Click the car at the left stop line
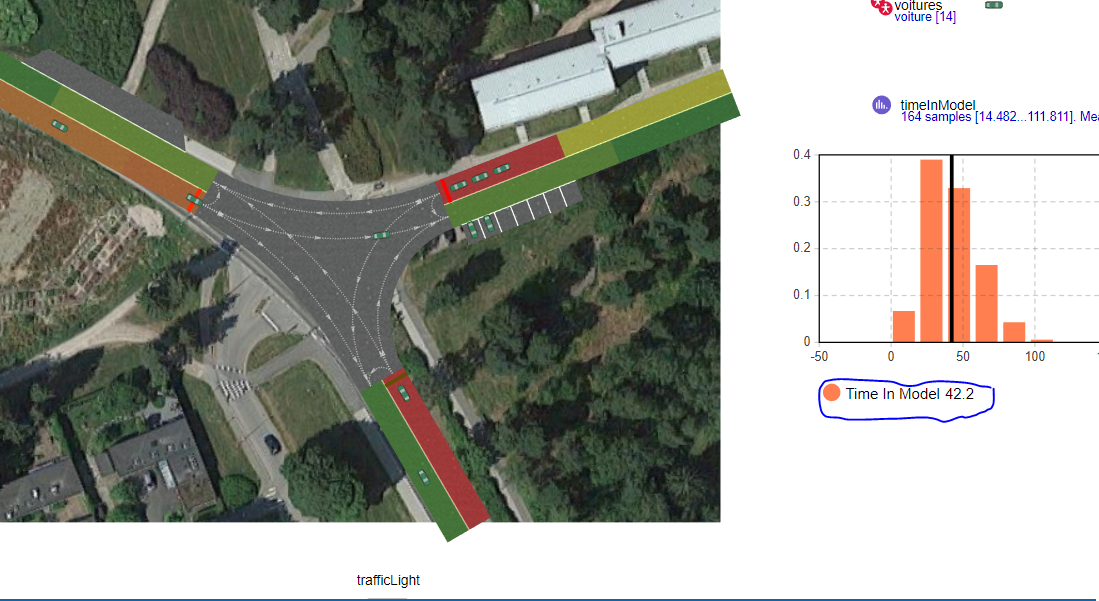This screenshot has width=1099, height=601. pos(193,201)
